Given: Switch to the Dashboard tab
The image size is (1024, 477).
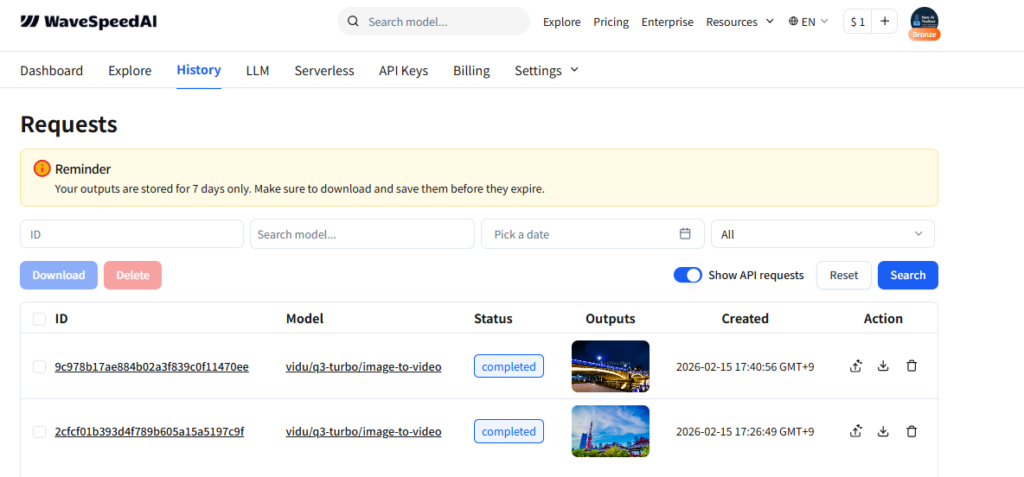Looking at the screenshot, I should [x=51, y=70].
